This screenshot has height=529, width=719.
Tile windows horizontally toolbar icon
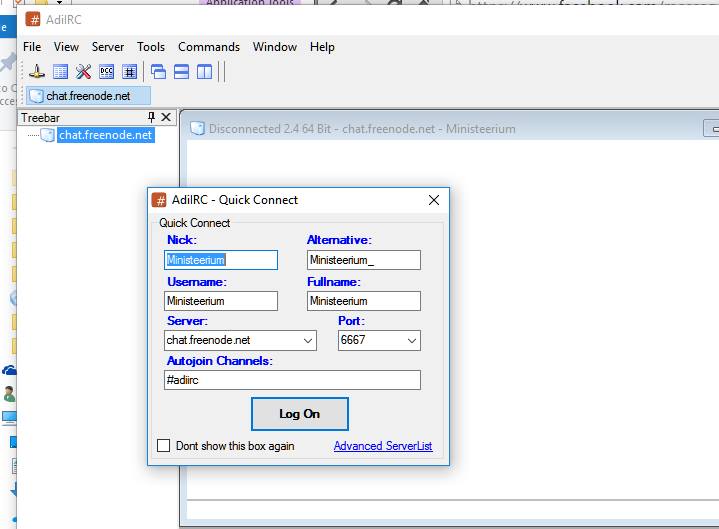click(182, 72)
